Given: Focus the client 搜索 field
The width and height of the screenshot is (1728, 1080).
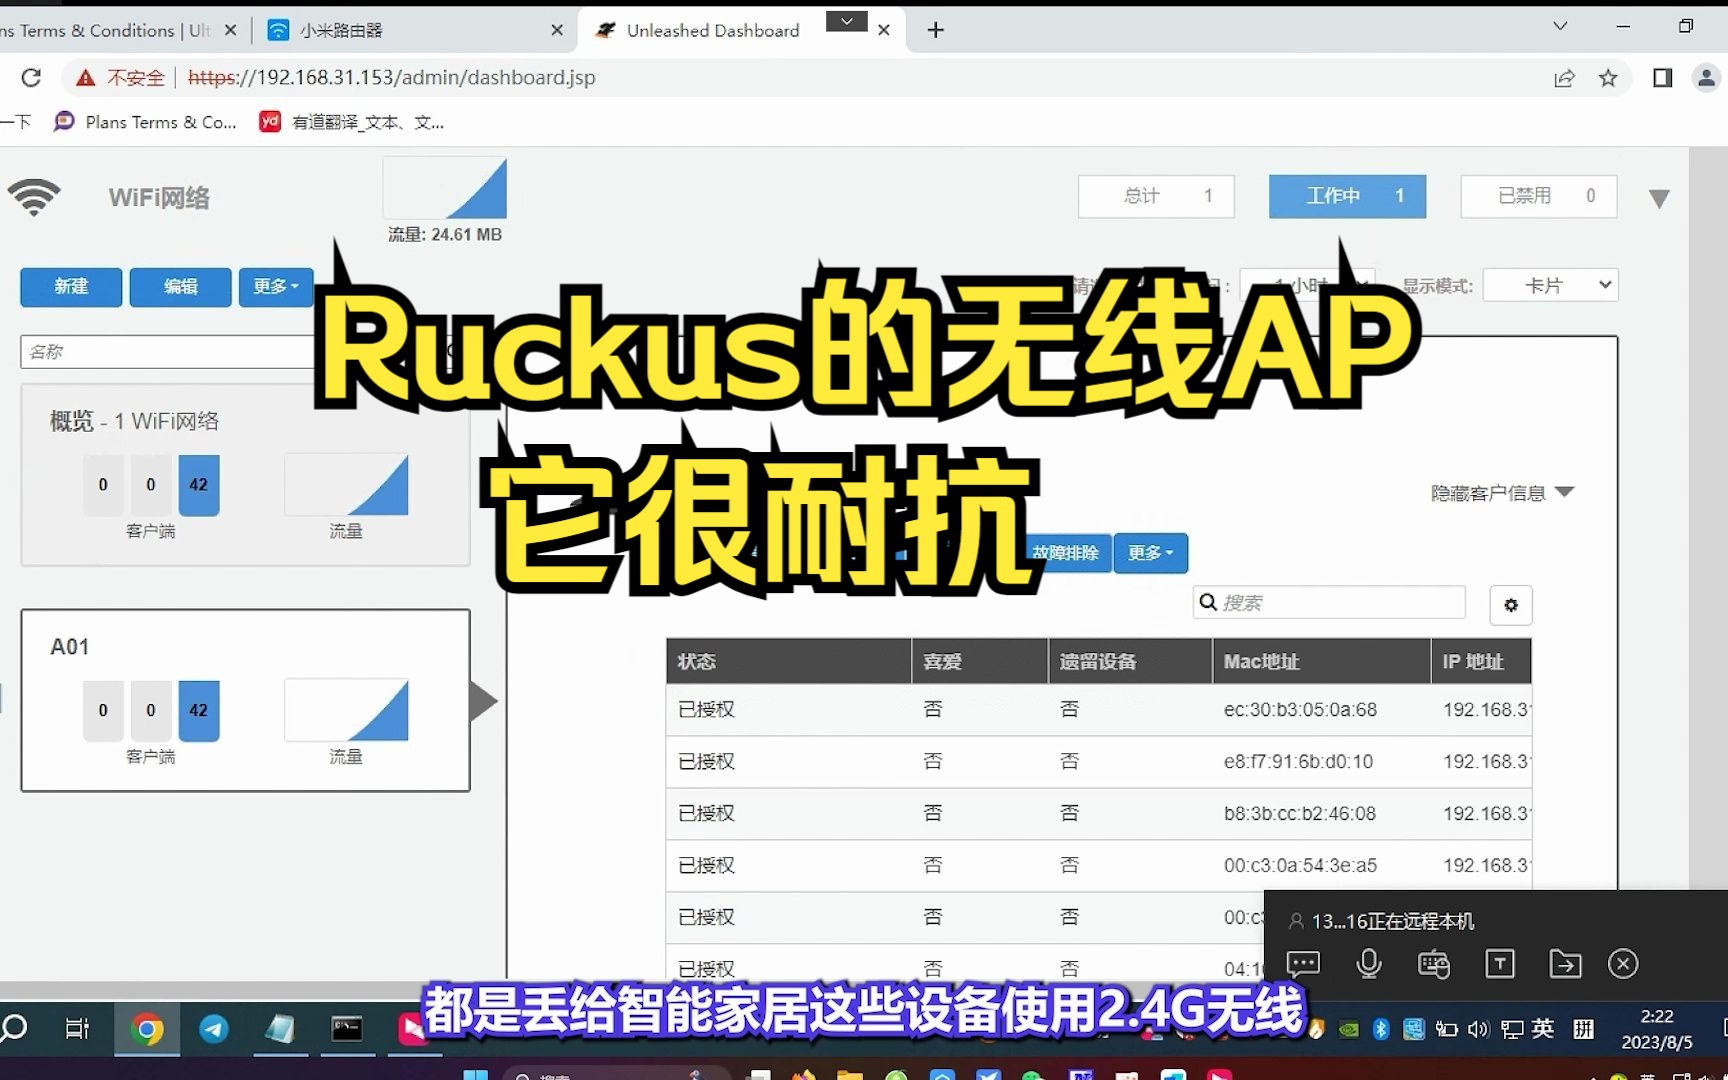Looking at the screenshot, I should coord(1329,602).
